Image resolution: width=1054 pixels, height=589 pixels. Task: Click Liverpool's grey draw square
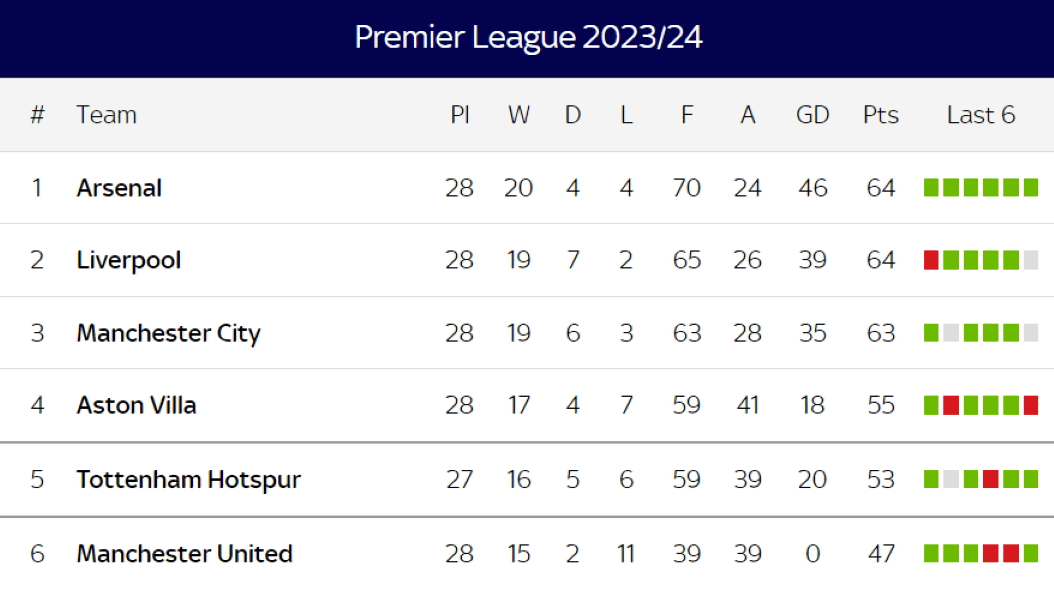coord(1031,260)
